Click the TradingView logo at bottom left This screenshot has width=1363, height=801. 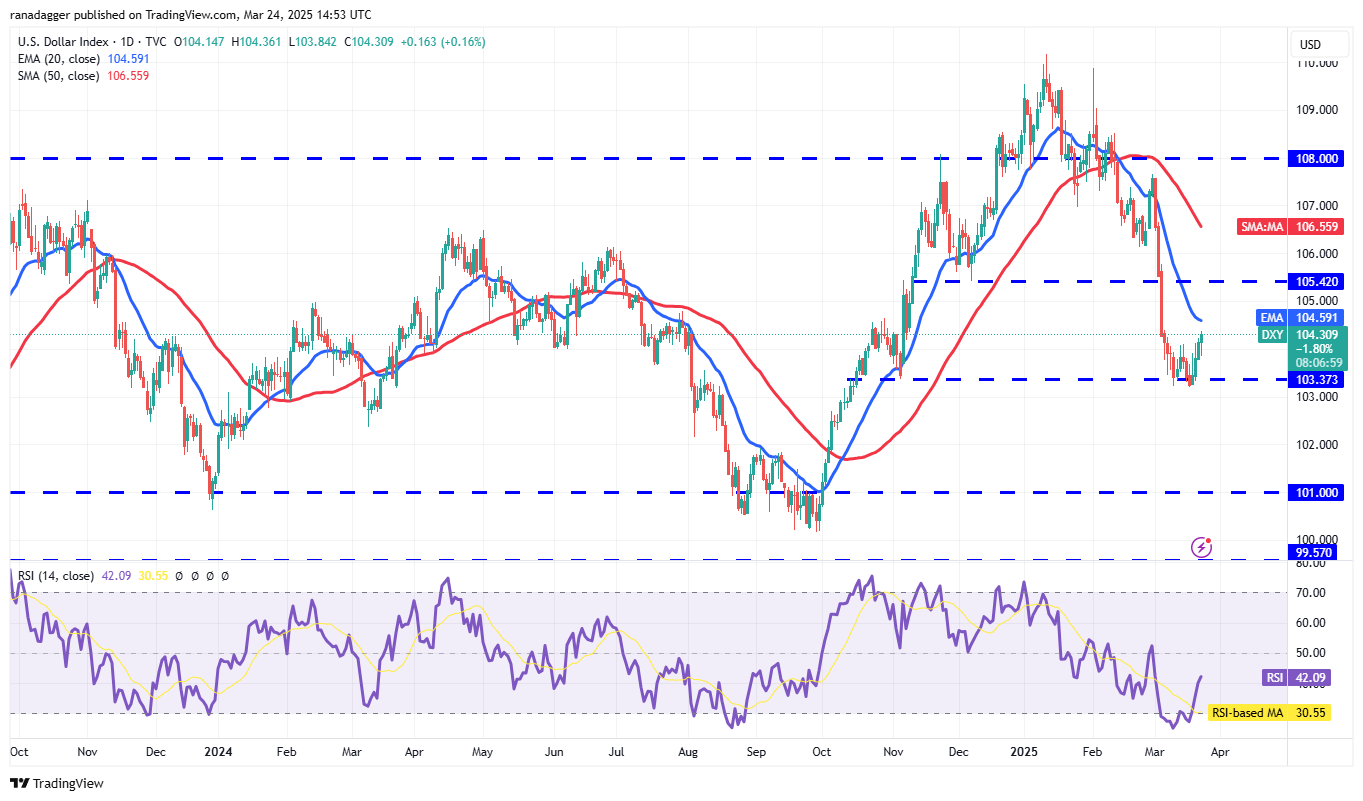coord(57,783)
